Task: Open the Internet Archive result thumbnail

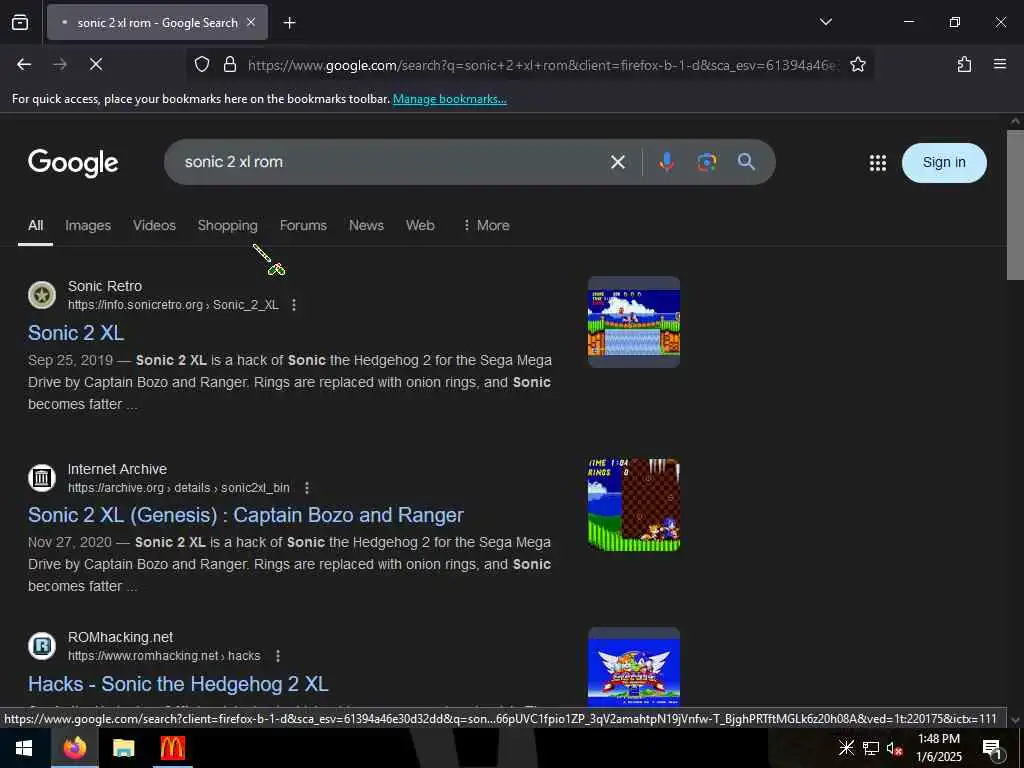Action: [x=633, y=504]
